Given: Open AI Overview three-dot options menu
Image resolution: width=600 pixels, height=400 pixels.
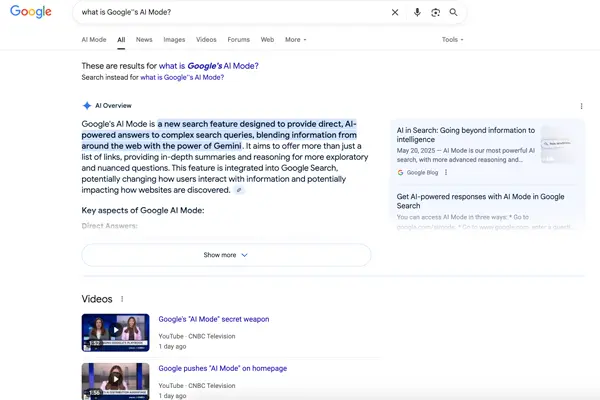Looking at the screenshot, I should point(581,106).
